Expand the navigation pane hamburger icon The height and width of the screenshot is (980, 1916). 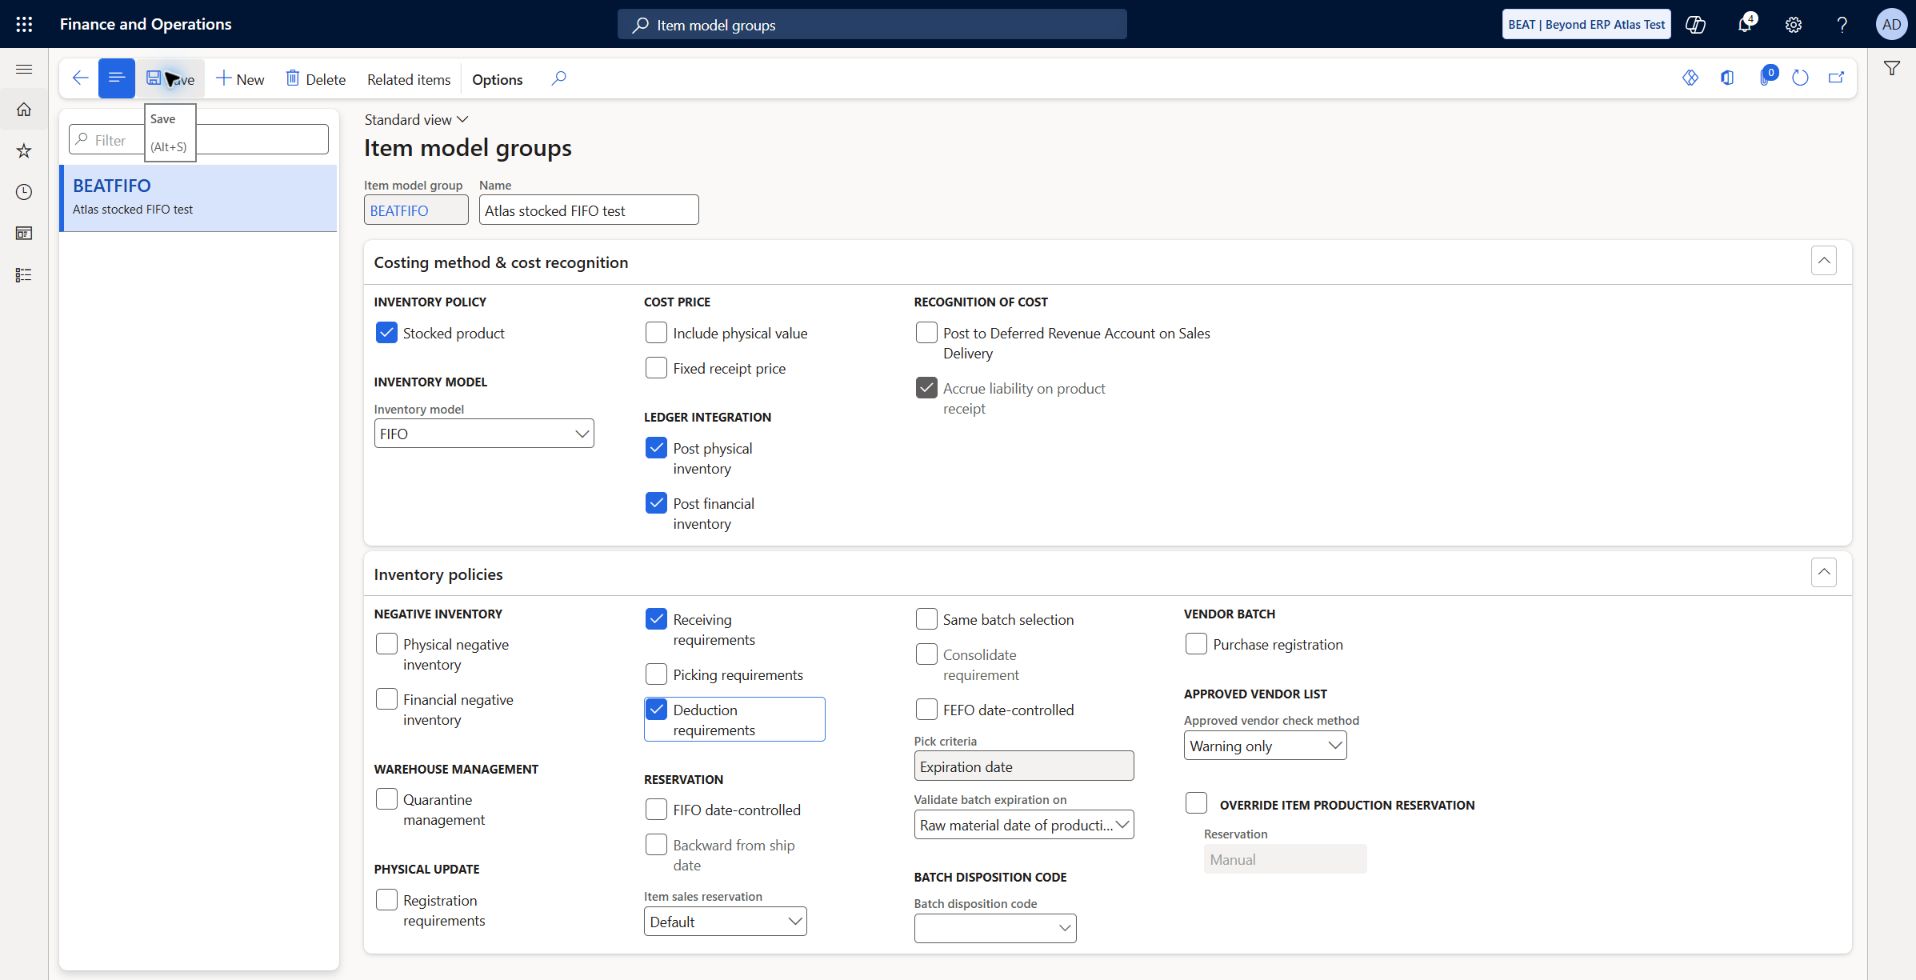pos(24,69)
